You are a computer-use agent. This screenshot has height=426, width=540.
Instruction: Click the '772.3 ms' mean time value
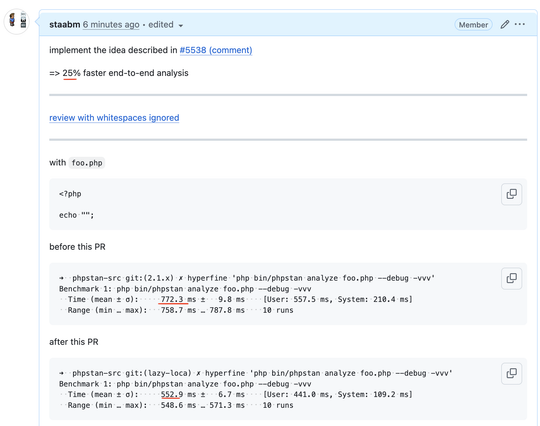click(178, 299)
